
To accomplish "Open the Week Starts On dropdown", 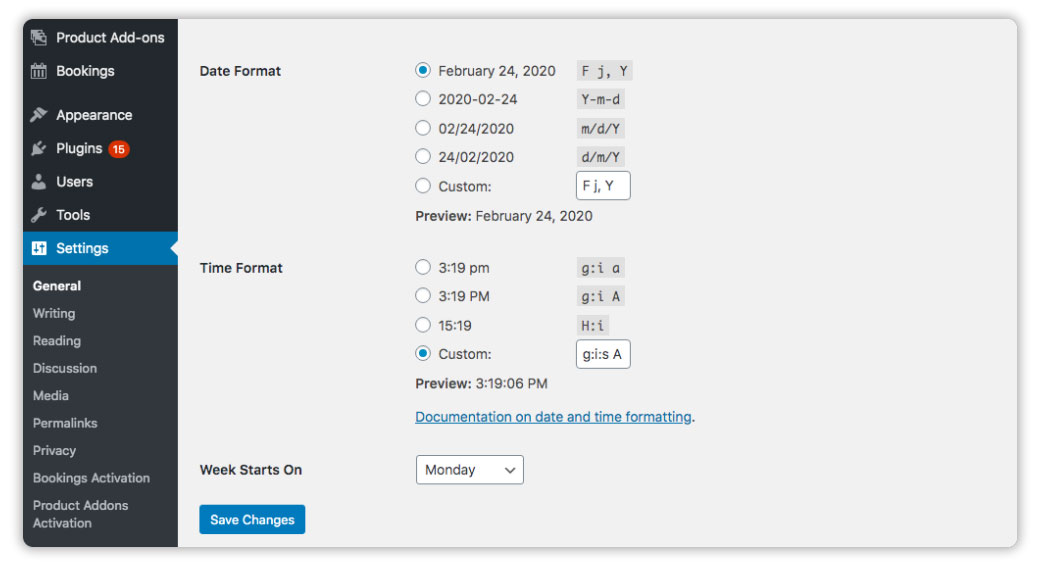I will 469,469.
